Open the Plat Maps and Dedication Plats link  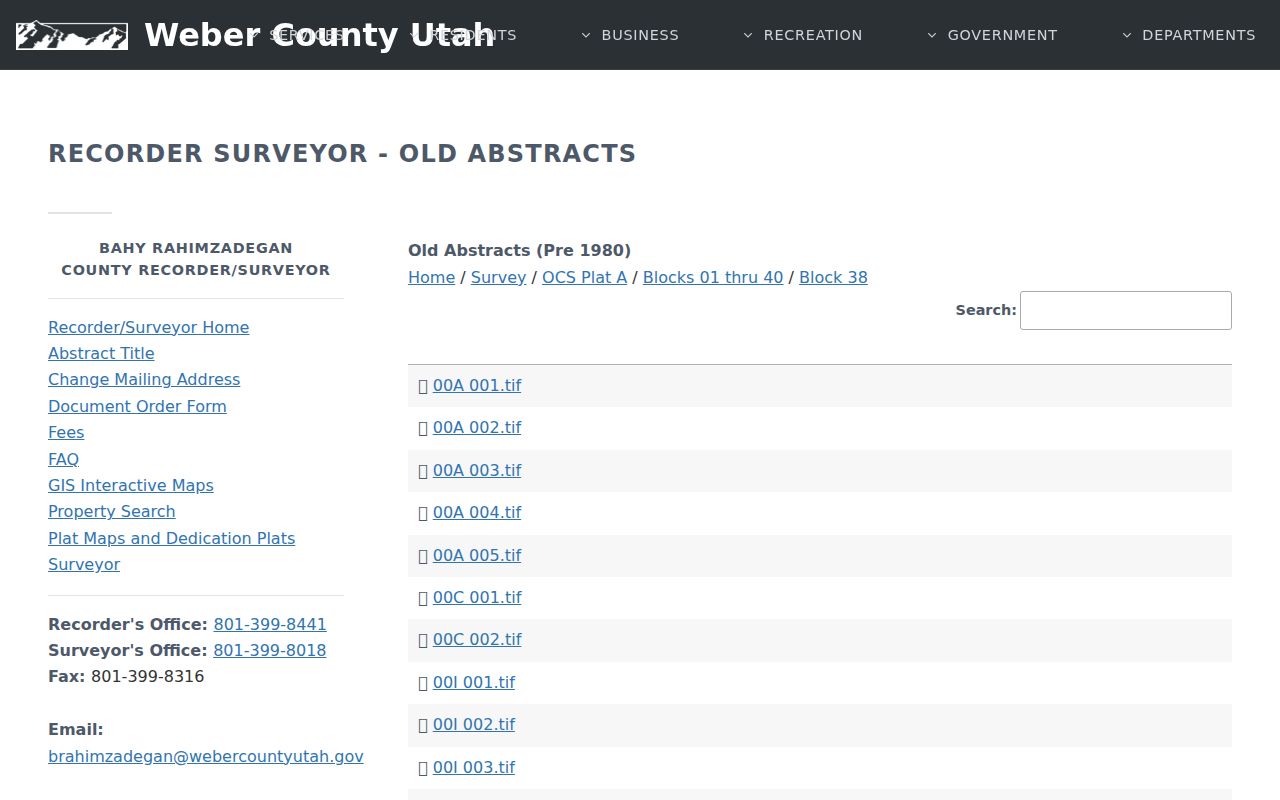(172, 538)
